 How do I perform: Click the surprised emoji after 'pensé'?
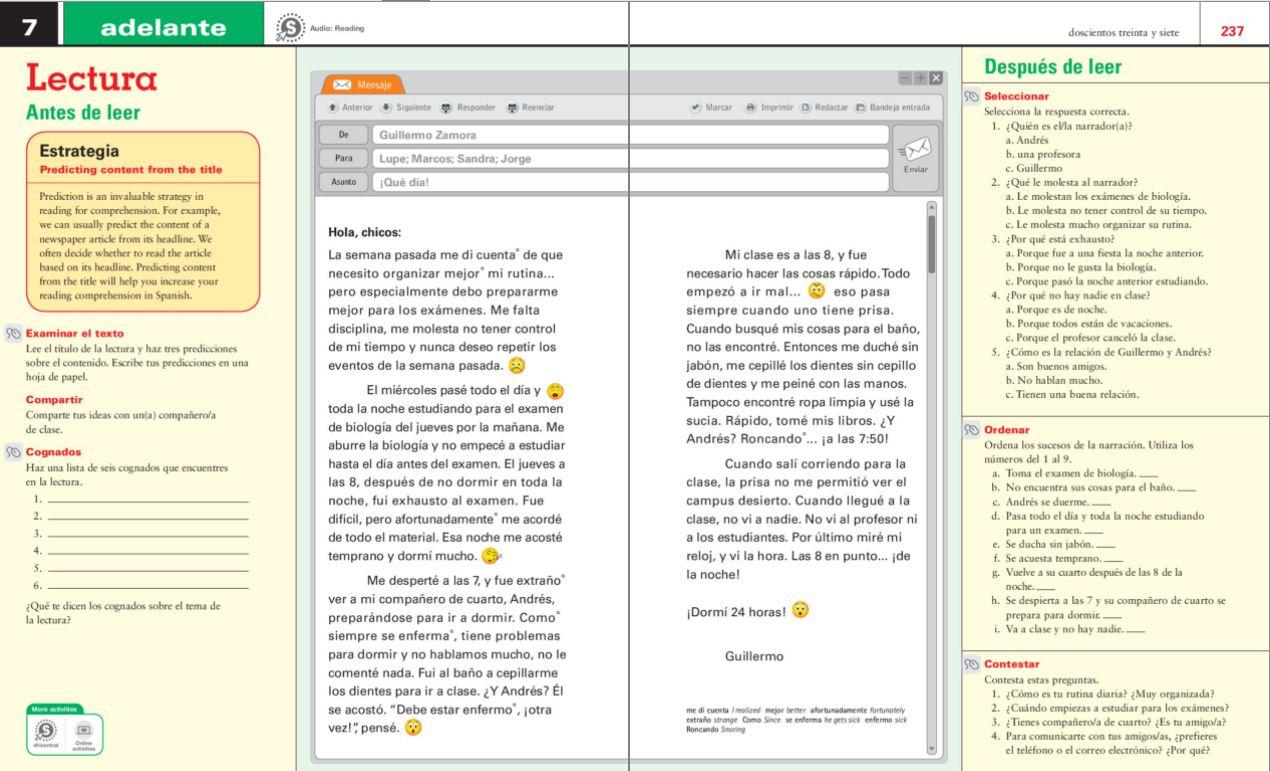tap(412, 729)
